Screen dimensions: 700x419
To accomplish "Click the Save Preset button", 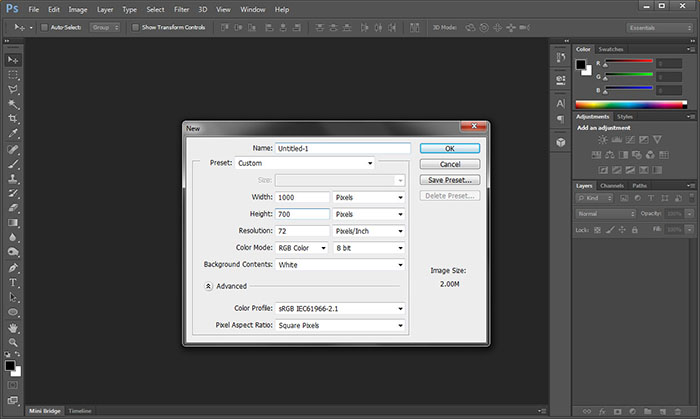I will 450,180.
